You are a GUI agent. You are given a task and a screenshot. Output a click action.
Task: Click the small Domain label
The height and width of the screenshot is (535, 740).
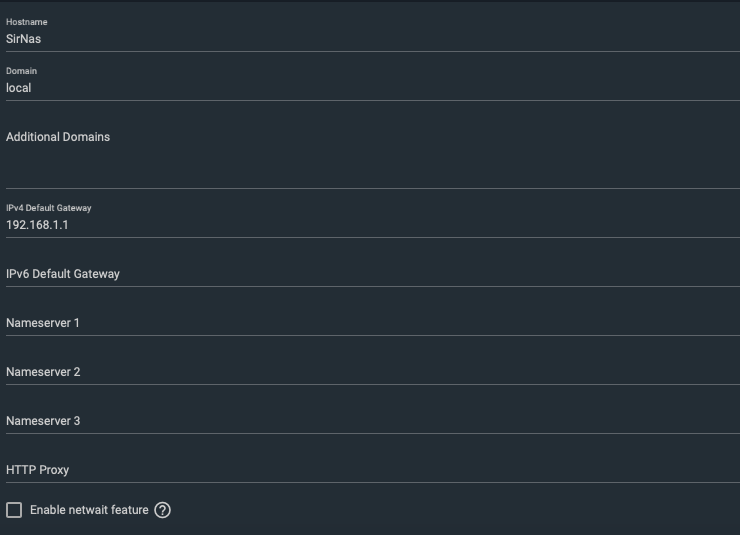tap(21, 71)
